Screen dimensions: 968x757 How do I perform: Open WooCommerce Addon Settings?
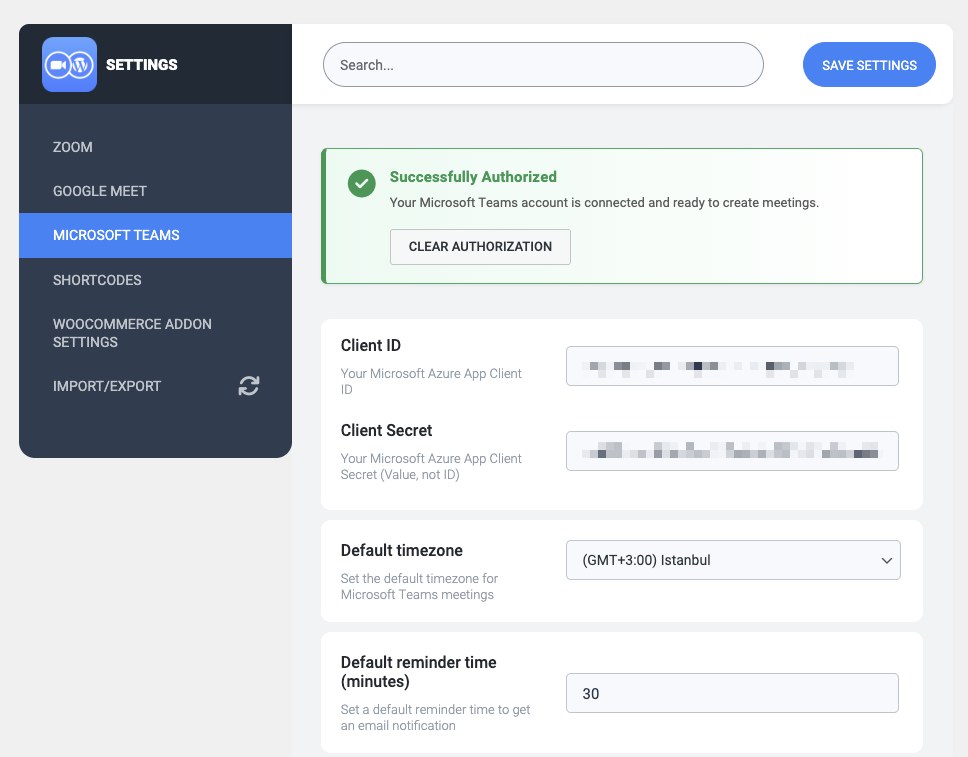[x=132, y=333]
